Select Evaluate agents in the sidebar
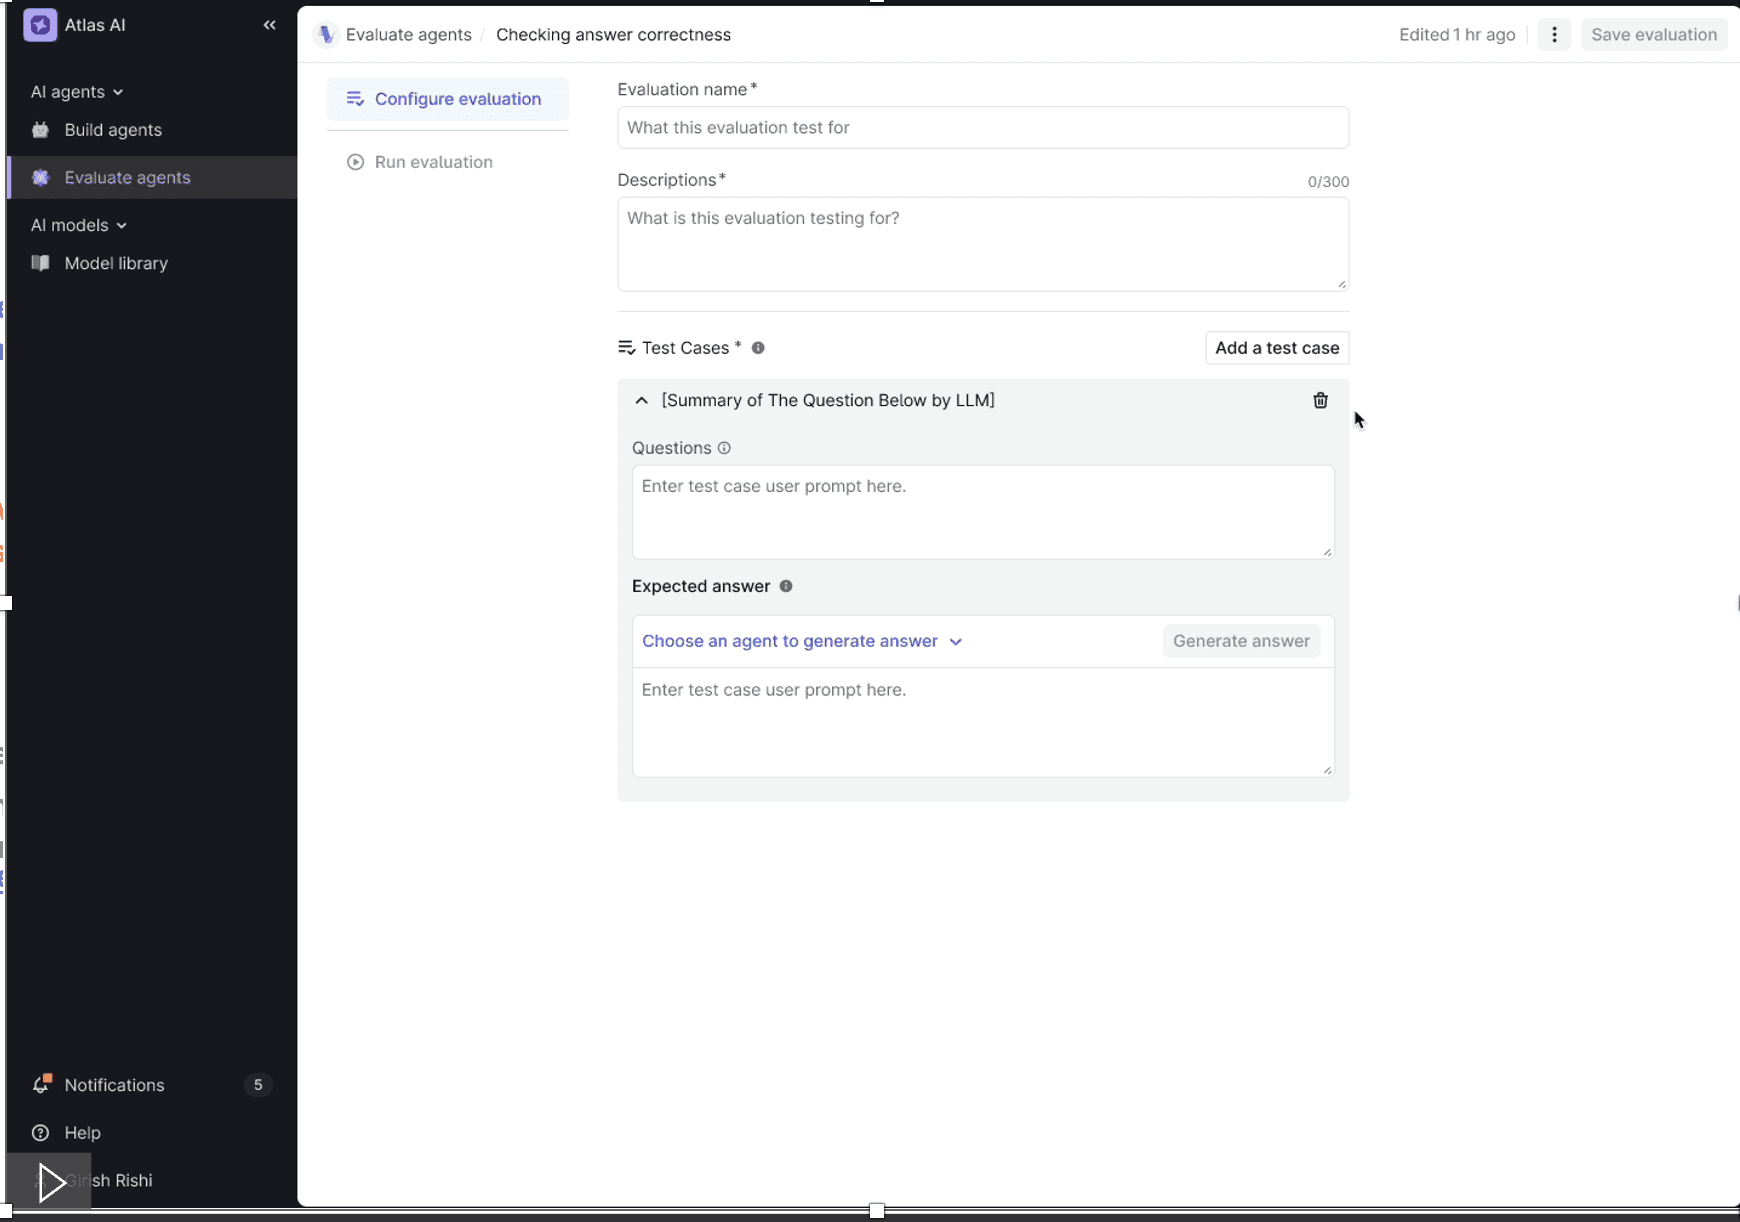Viewport: 1740px width, 1222px height. (127, 177)
